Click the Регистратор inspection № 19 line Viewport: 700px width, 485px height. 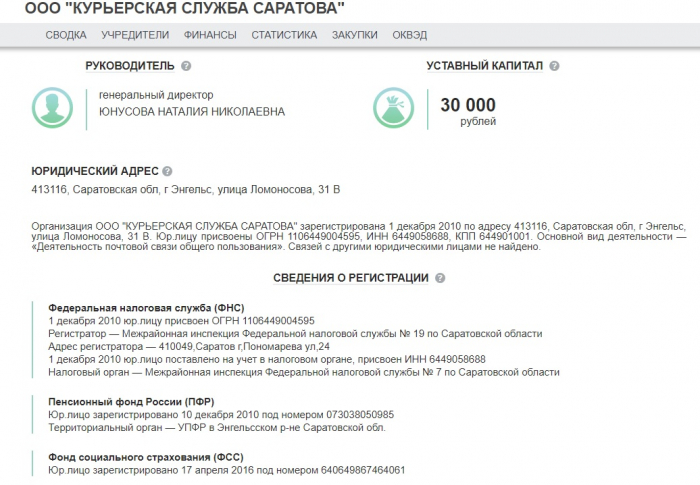[295, 334]
